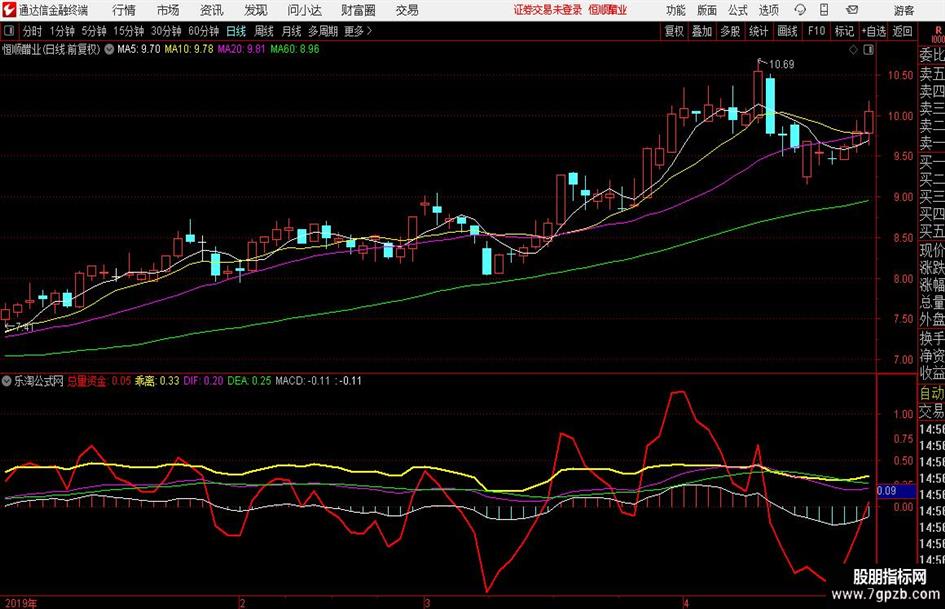Open the 发现 menu

pyautogui.click(x=256, y=10)
